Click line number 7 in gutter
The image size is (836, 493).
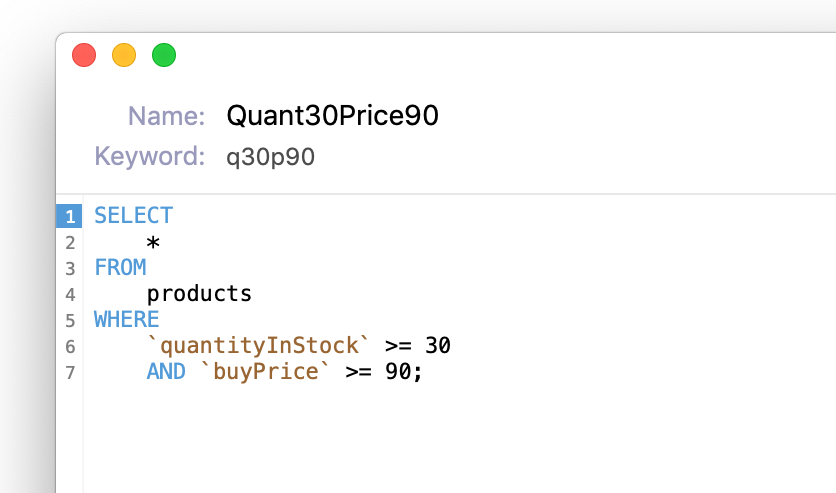tap(70, 373)
